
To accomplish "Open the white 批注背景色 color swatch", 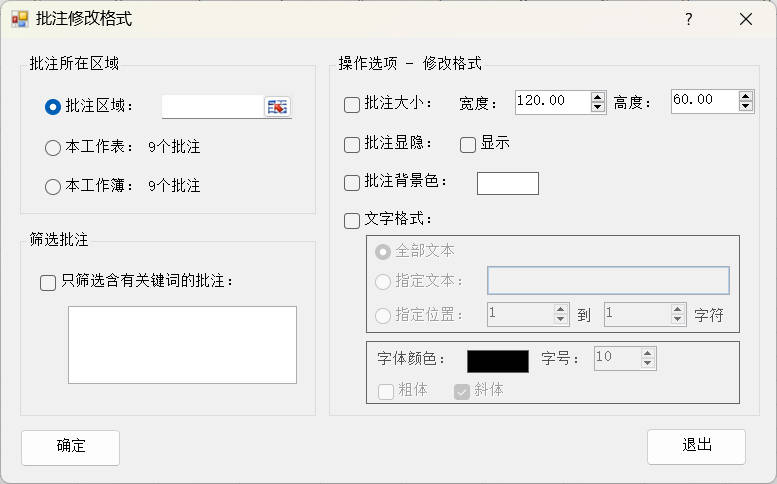I will pos(507,183).
